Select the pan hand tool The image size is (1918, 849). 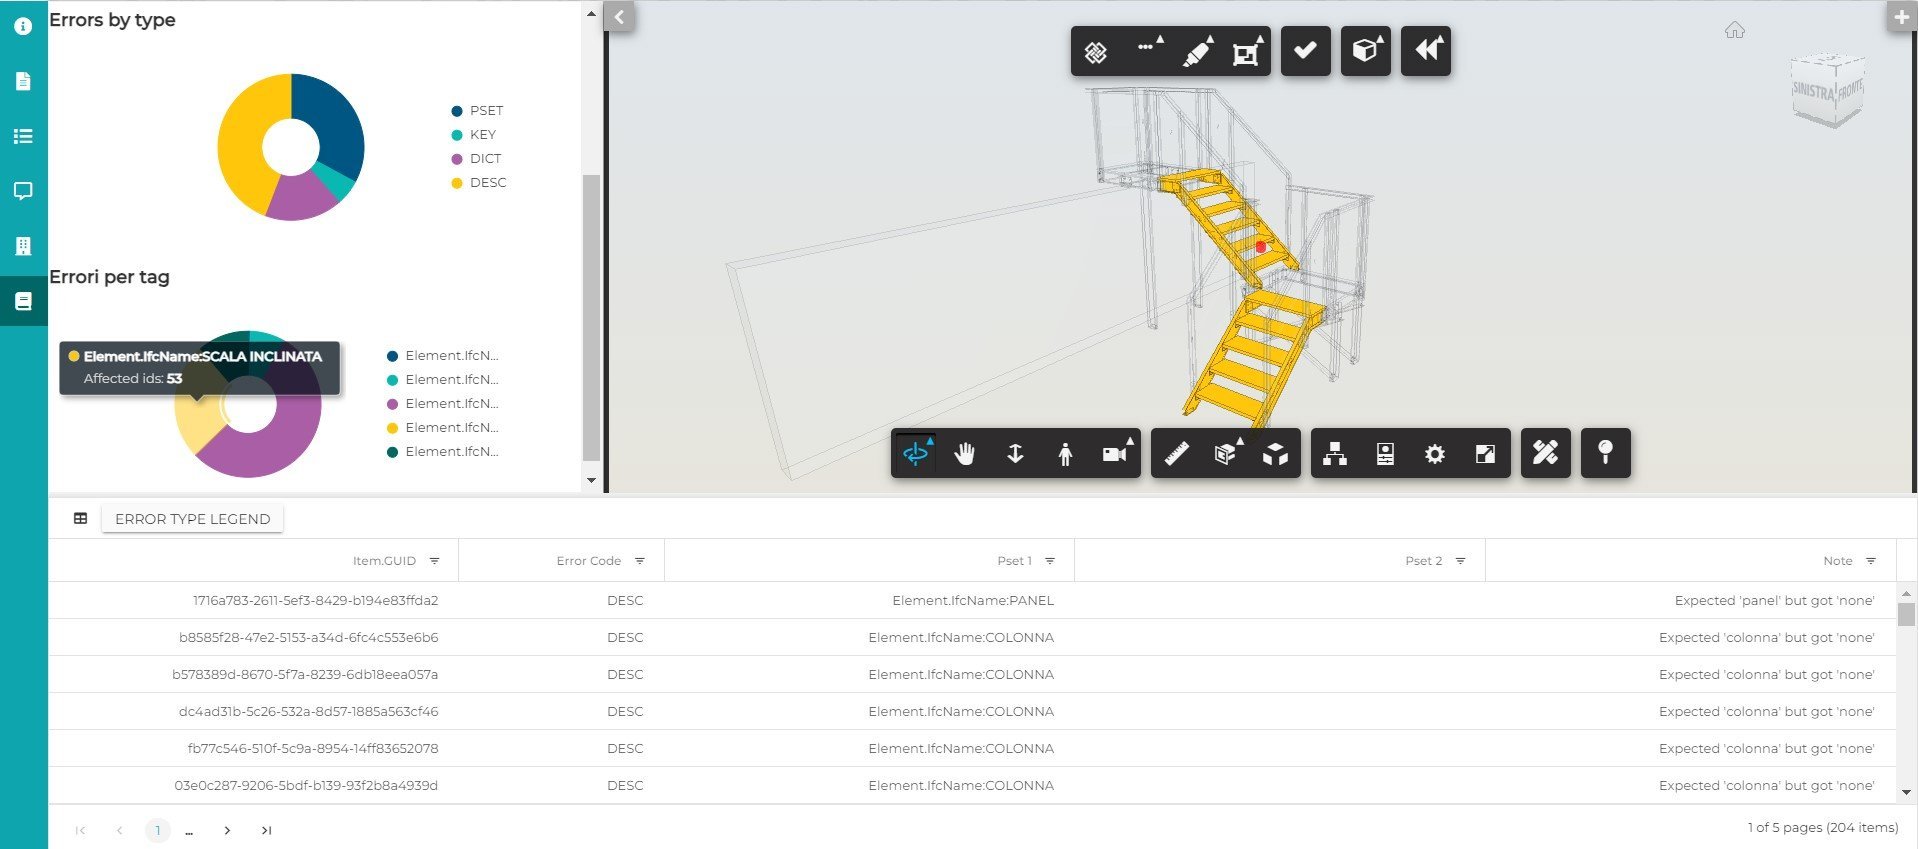(965, 454)
